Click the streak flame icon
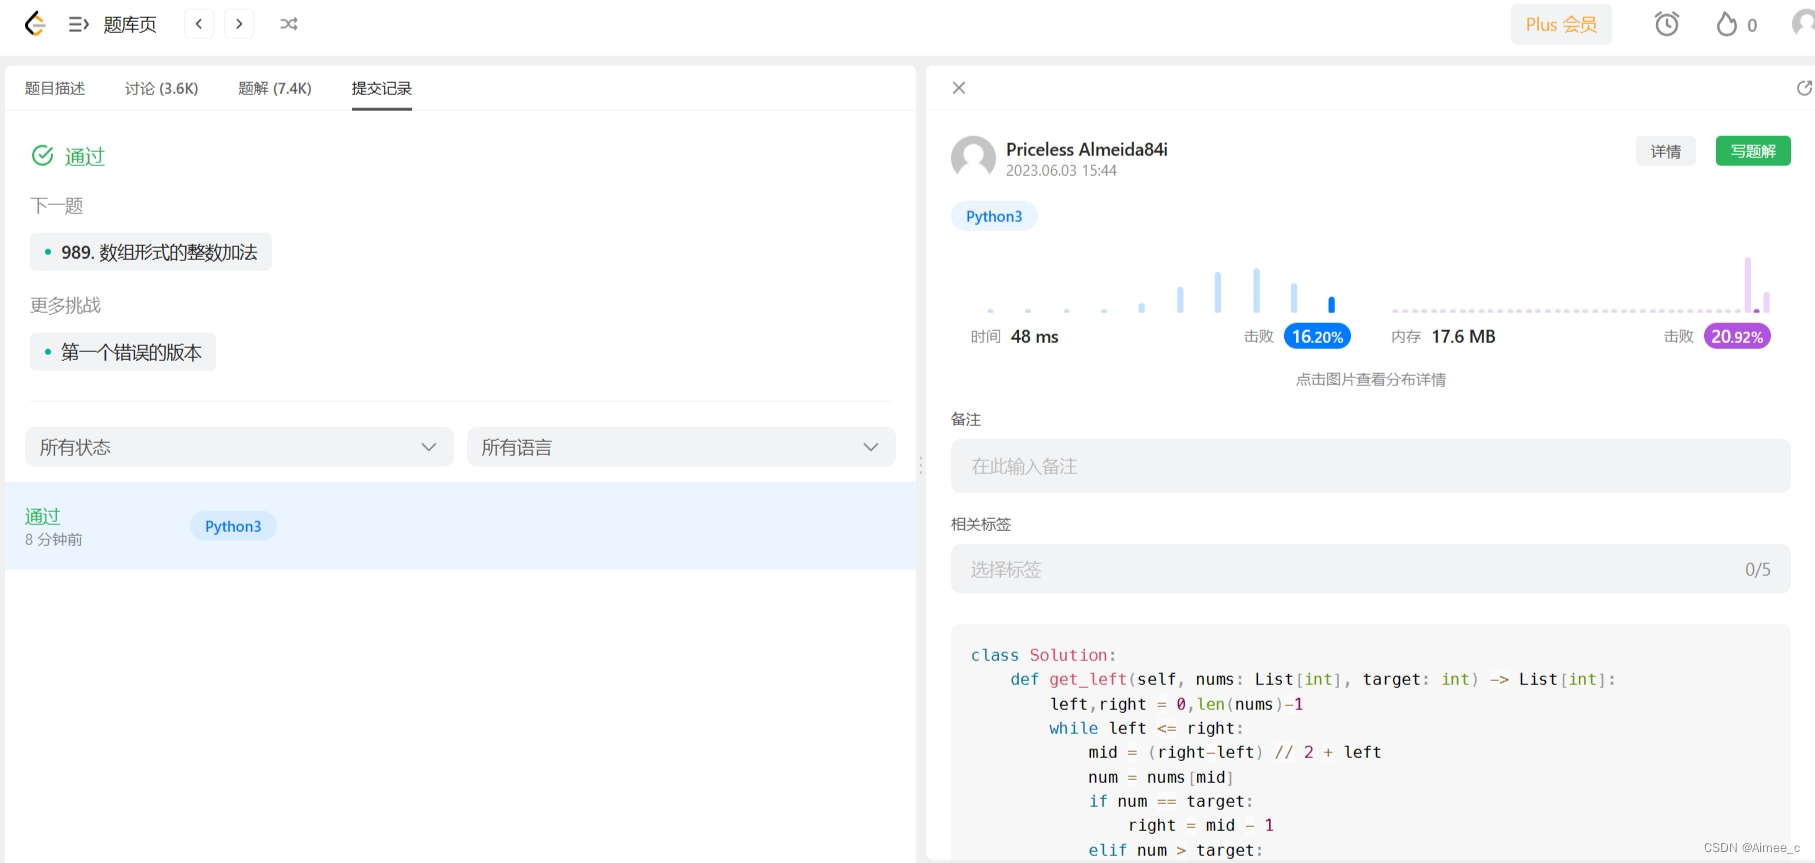The image size is (1815, 863). (x=1727, y=24)
